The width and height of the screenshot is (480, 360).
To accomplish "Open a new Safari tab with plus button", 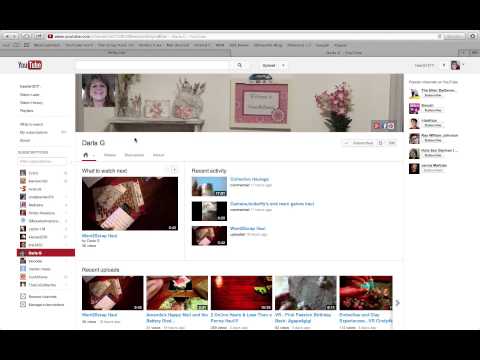I will (x=464, y=52).
